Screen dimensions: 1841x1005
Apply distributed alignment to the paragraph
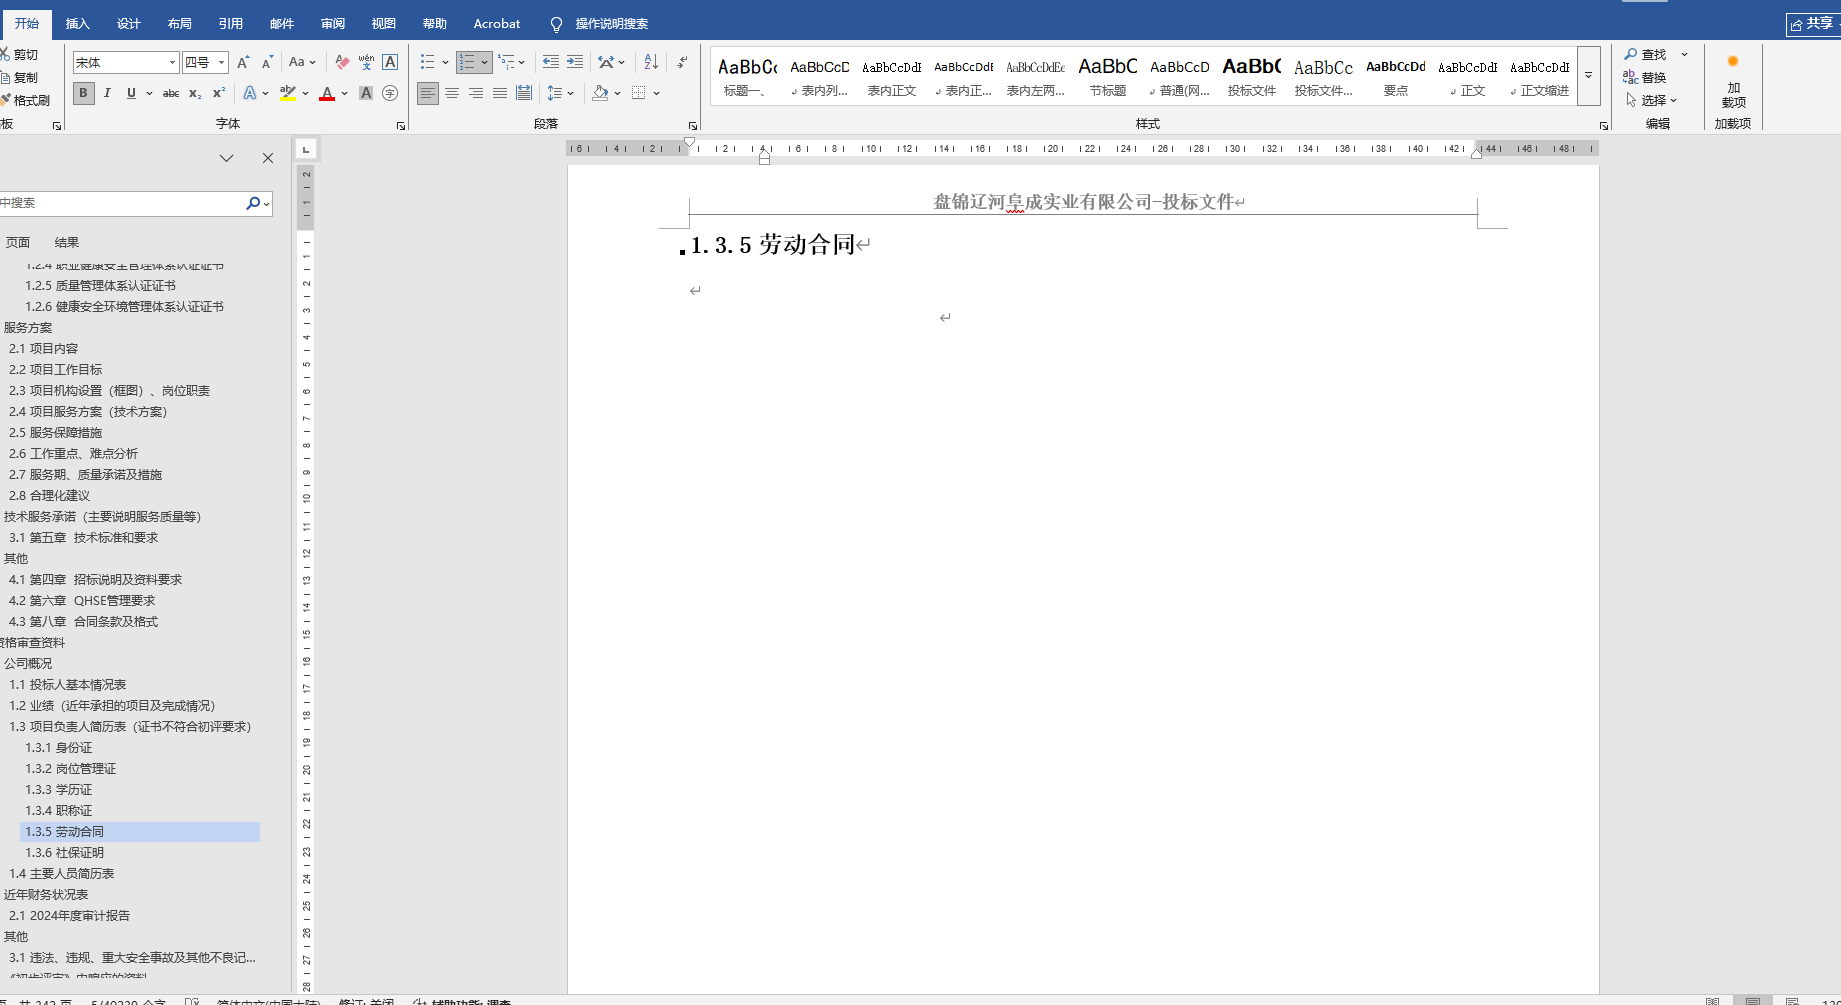coord(524,93)
